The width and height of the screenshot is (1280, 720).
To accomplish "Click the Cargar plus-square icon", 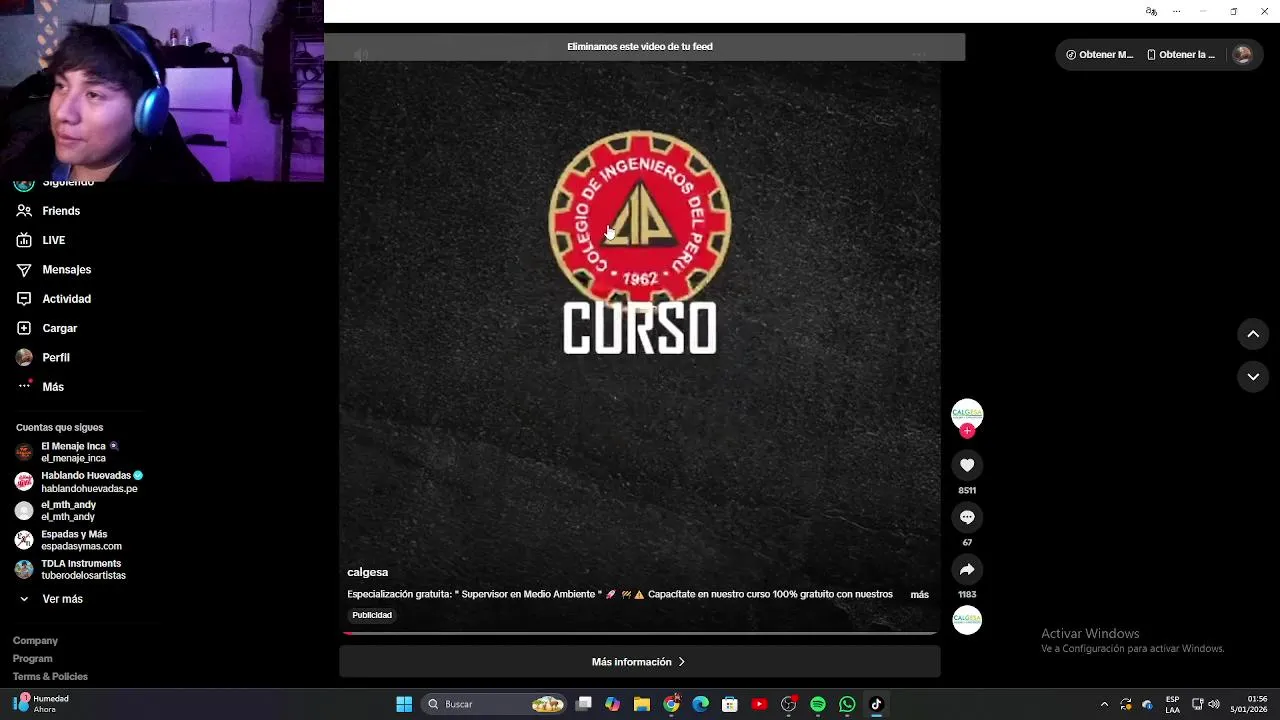I will 24,328.
